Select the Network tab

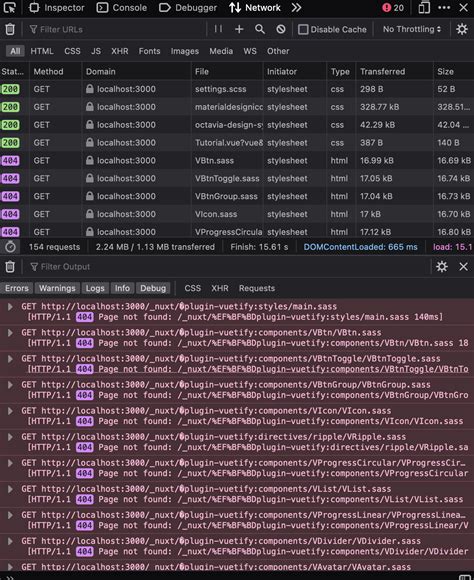pyautogui.click(x=255, y=7)
